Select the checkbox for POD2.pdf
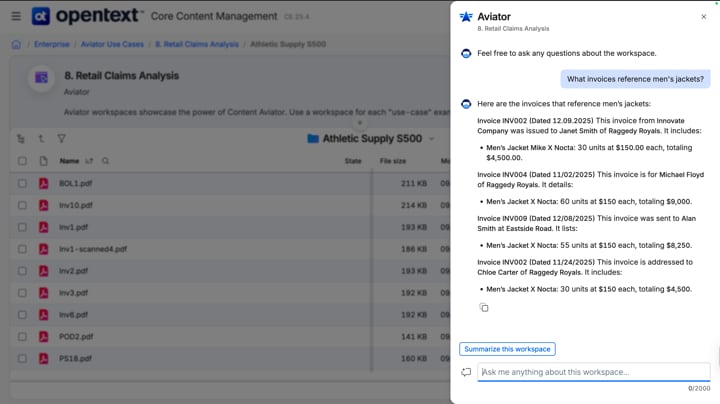The image size is (720, 404). (x=22, y=337)
